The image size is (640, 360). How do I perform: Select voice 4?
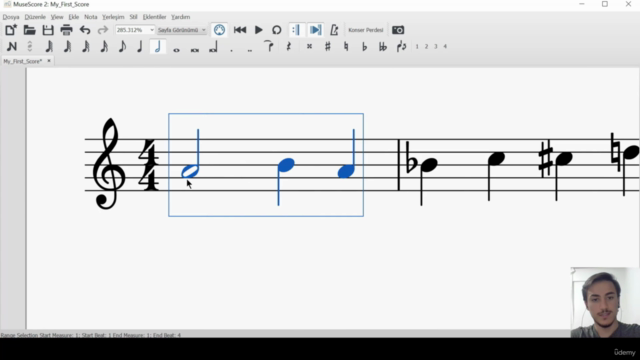click(x=445, y=47)
